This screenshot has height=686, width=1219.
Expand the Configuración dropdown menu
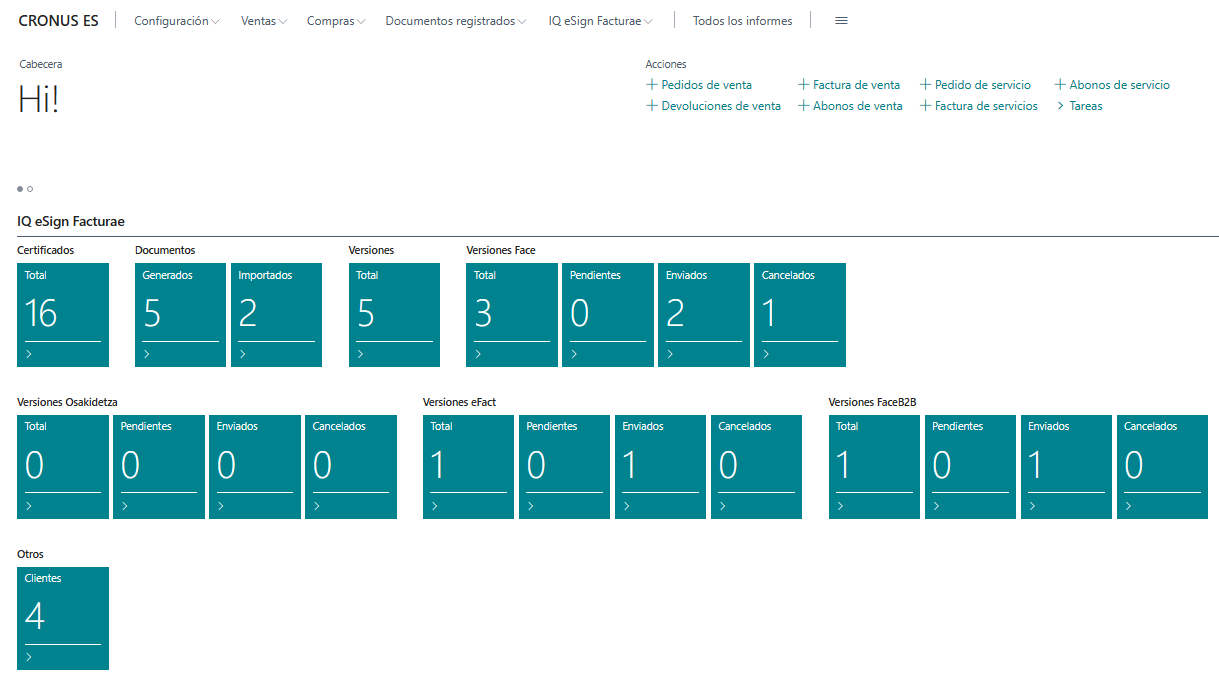pyautogui.click(x=177, y=21)
